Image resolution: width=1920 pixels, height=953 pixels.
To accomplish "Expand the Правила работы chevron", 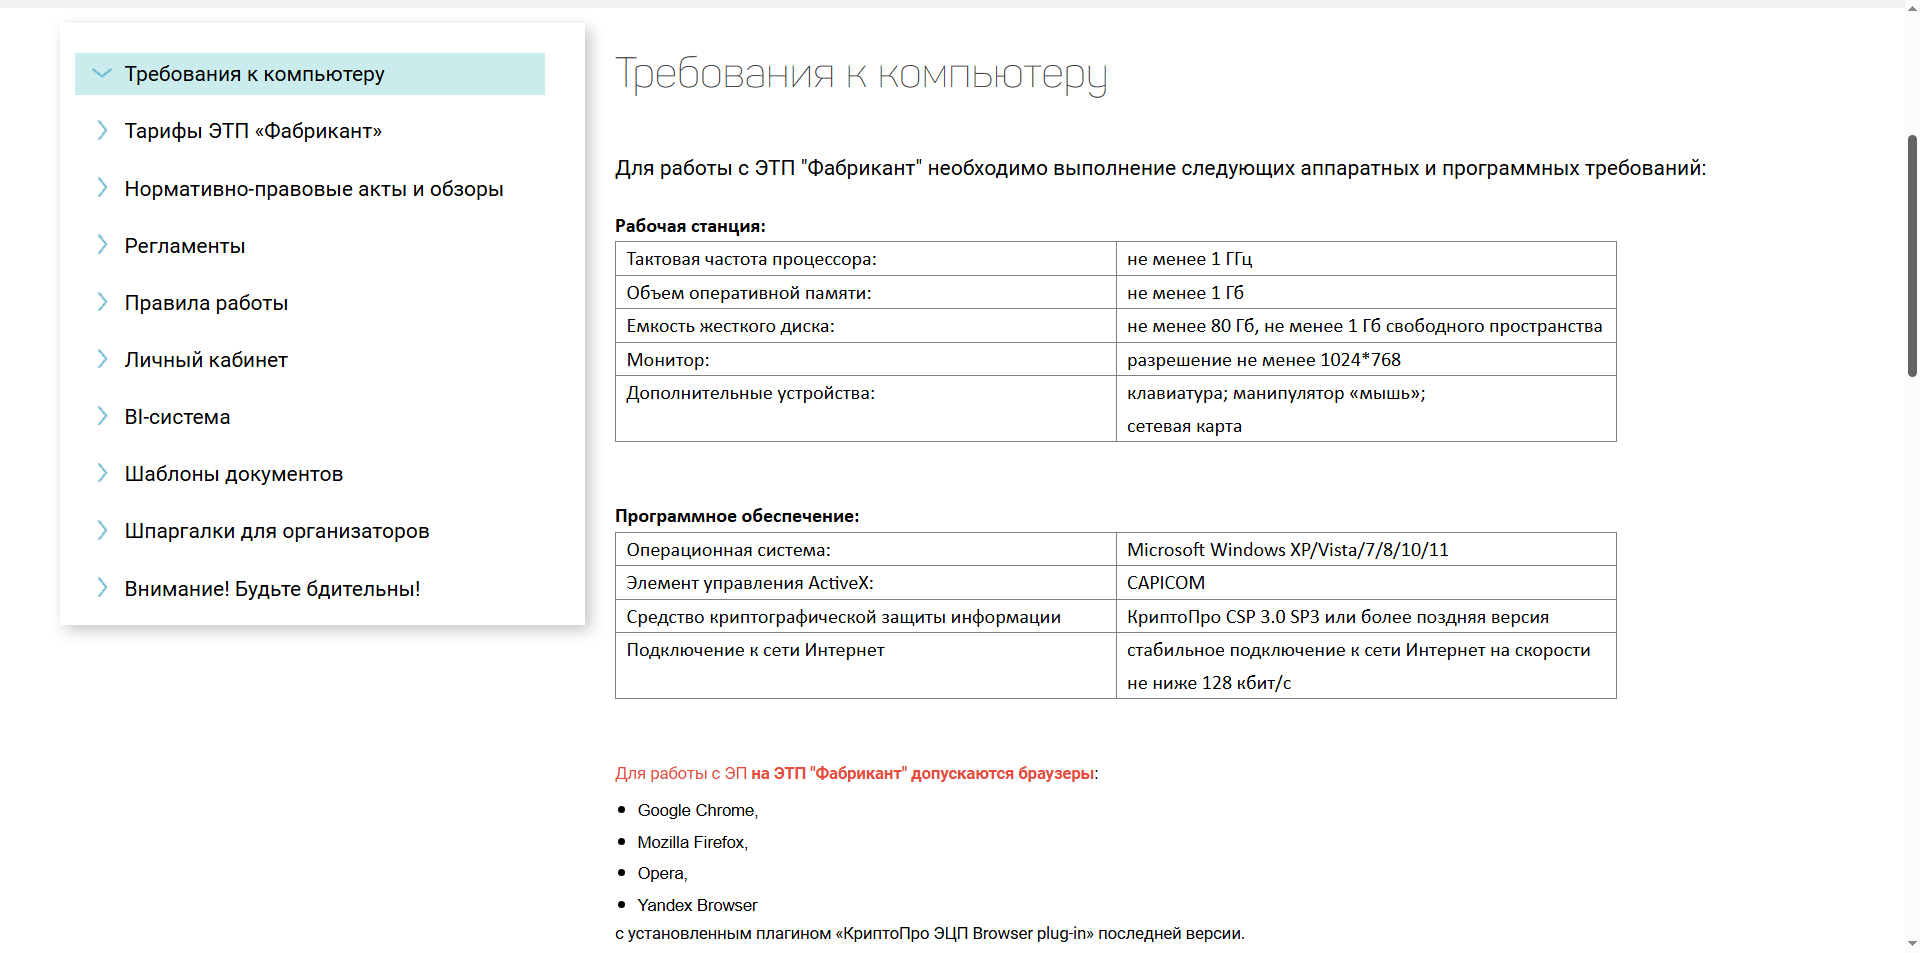I will pos(102,302).
